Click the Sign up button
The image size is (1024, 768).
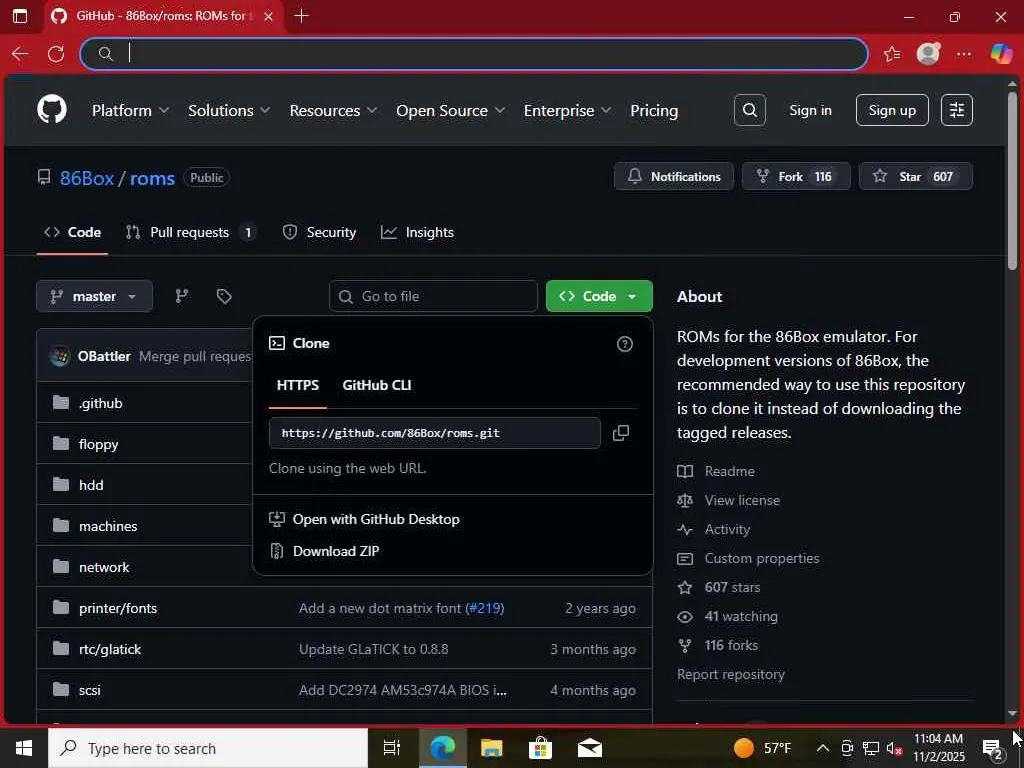tap(892, 110)
